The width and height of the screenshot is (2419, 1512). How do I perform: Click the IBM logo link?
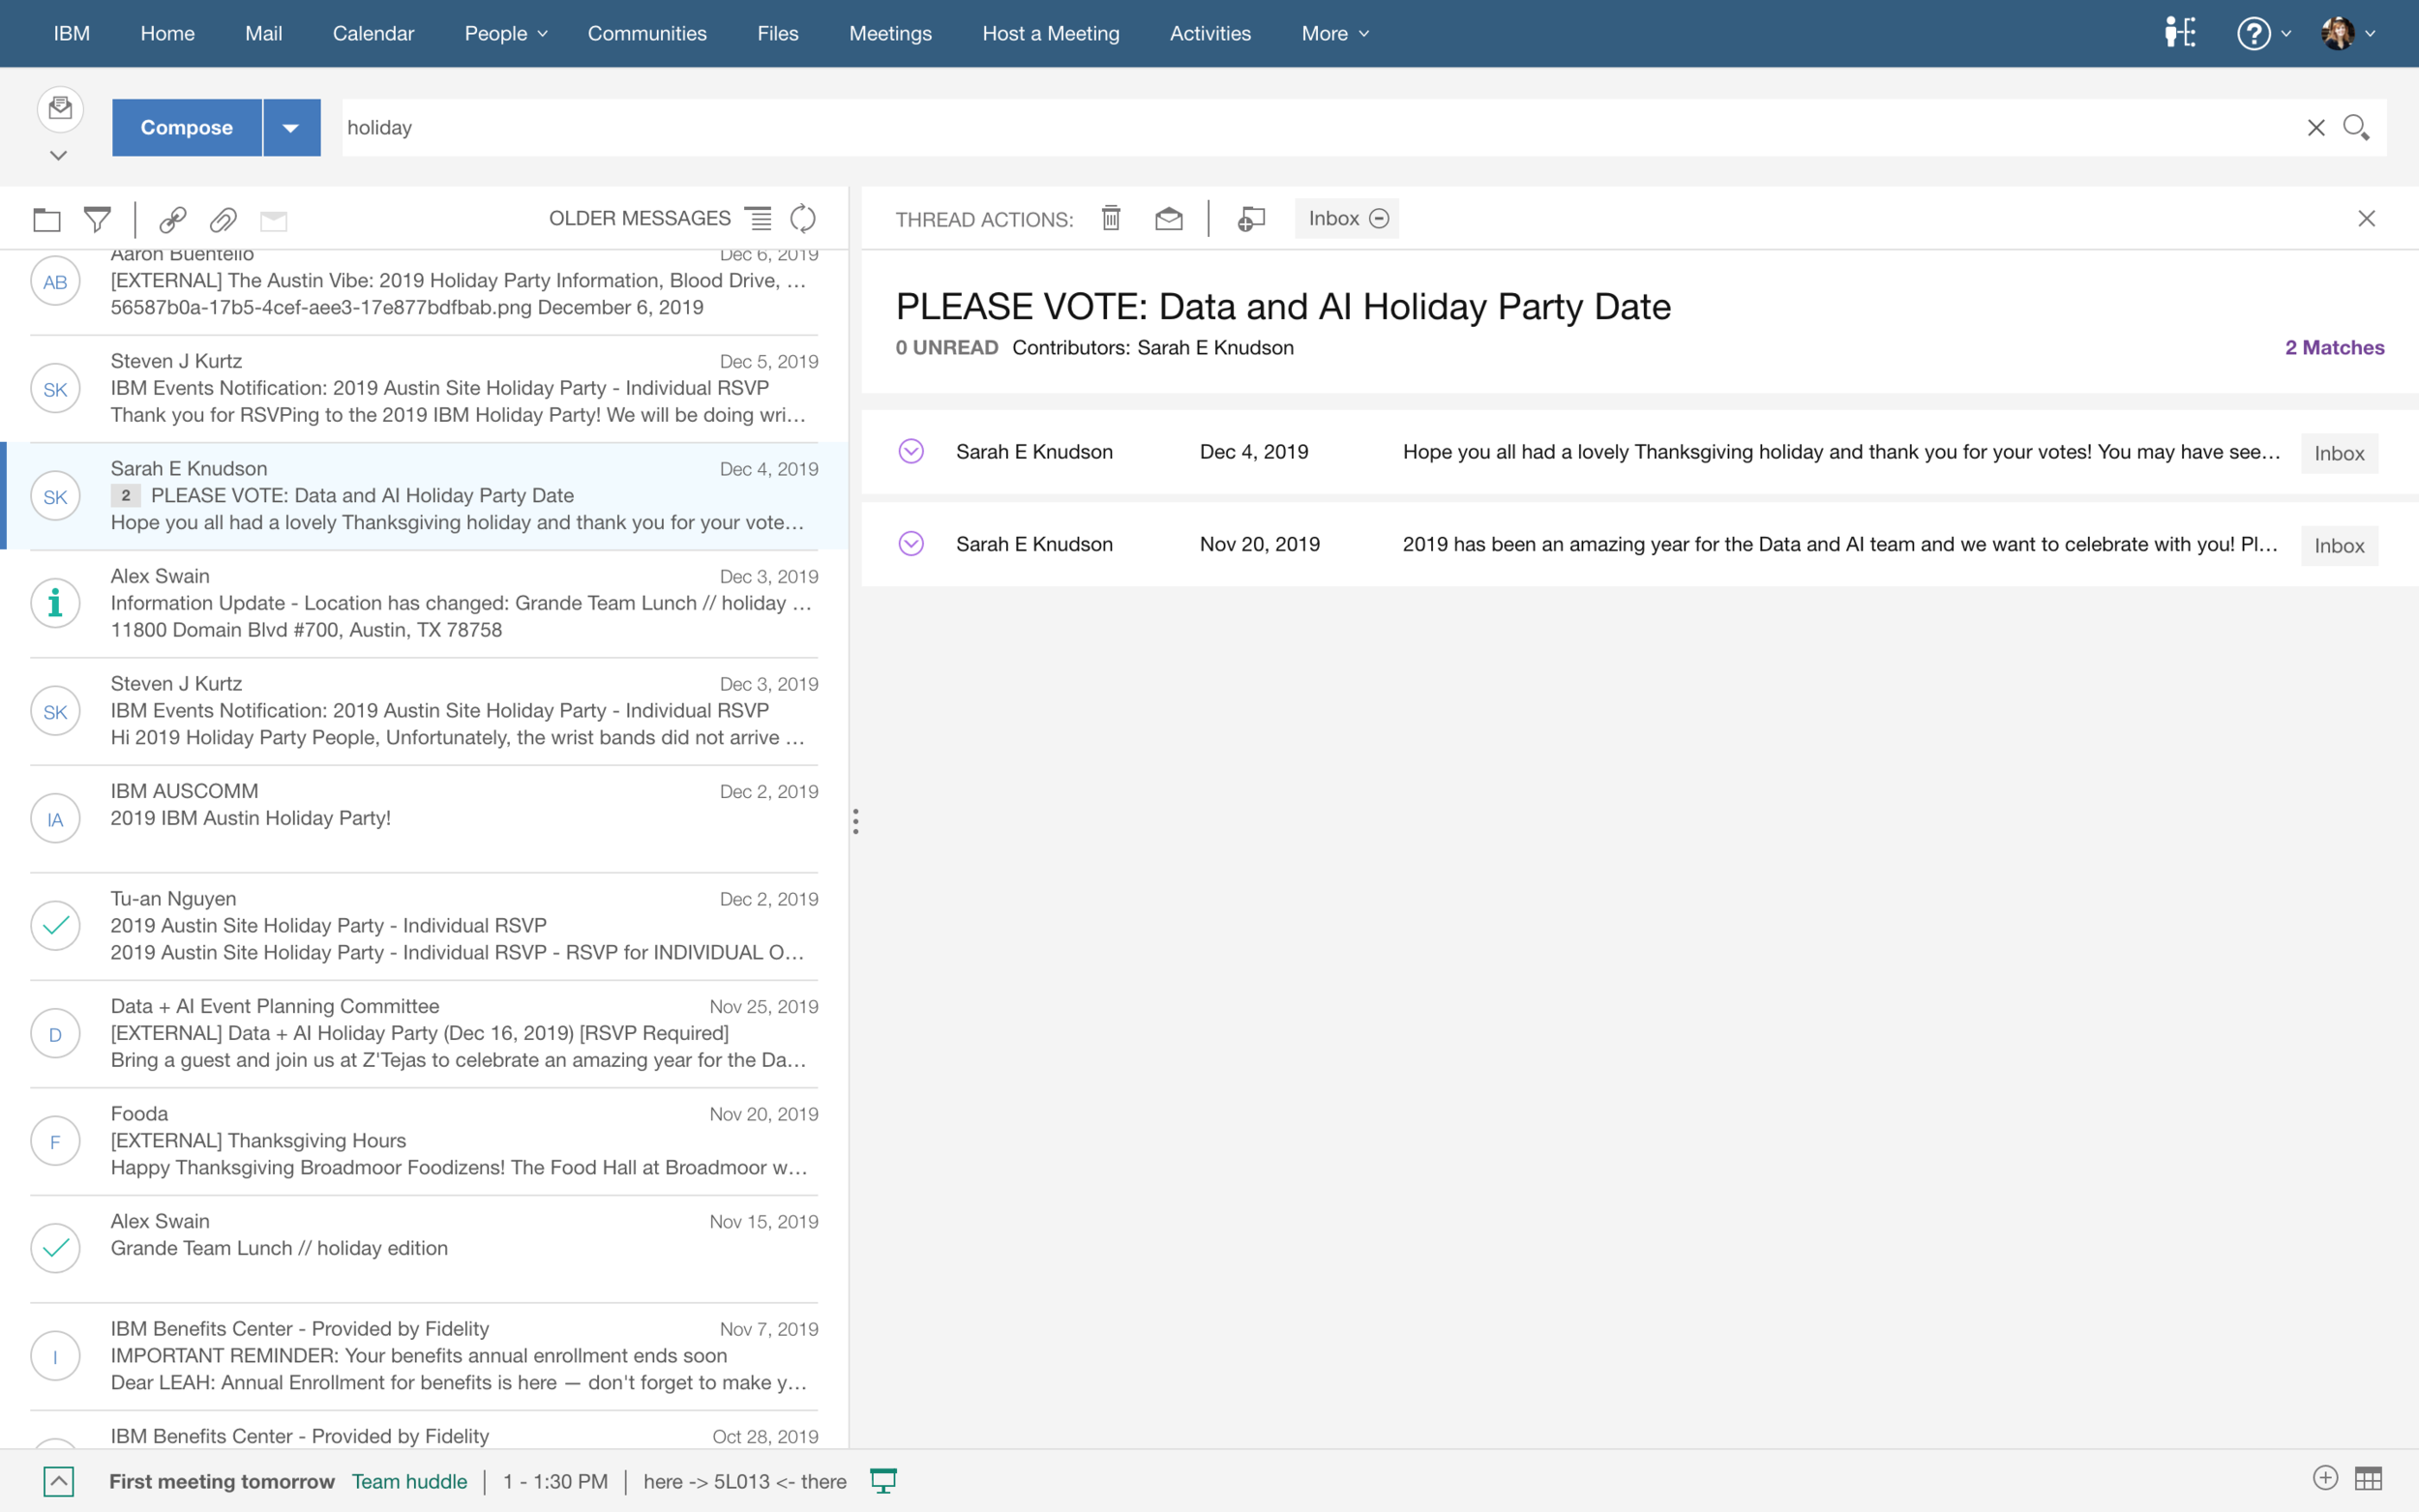(x=71, y=33)
